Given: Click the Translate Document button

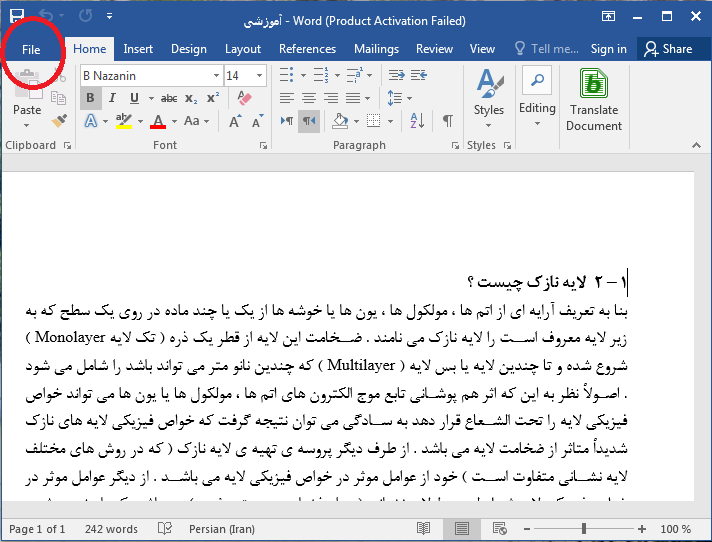Looking at the screenshot, I should [594, 100].
